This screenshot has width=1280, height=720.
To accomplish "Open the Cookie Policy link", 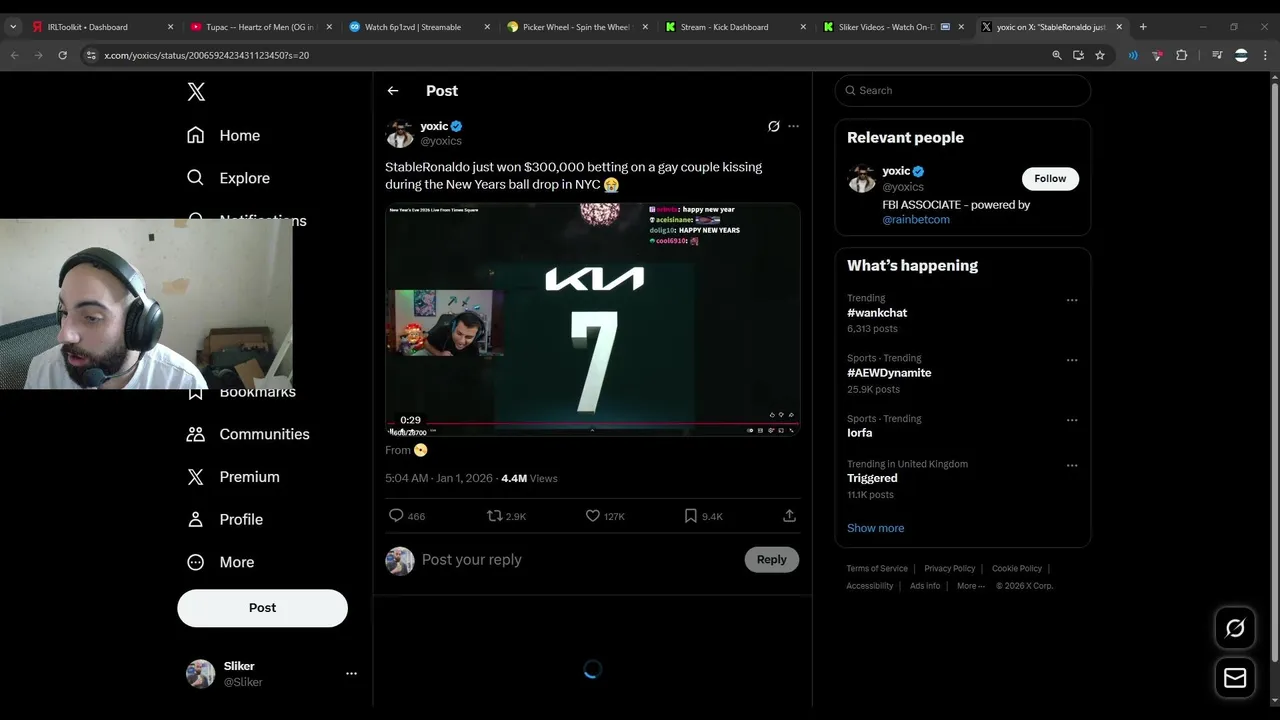I will pyautogui.click(x=1017, y=568).
